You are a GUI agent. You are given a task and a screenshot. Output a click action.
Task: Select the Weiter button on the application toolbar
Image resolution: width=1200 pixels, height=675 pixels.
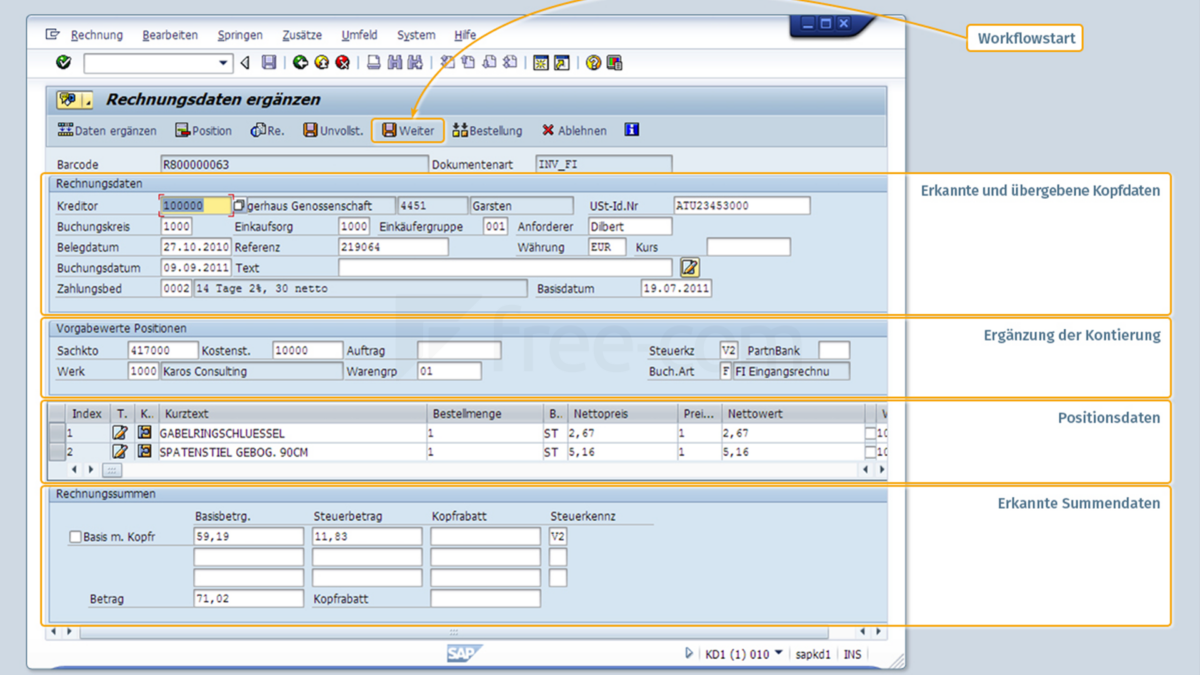pyautogui.click(x=407, y=130)
